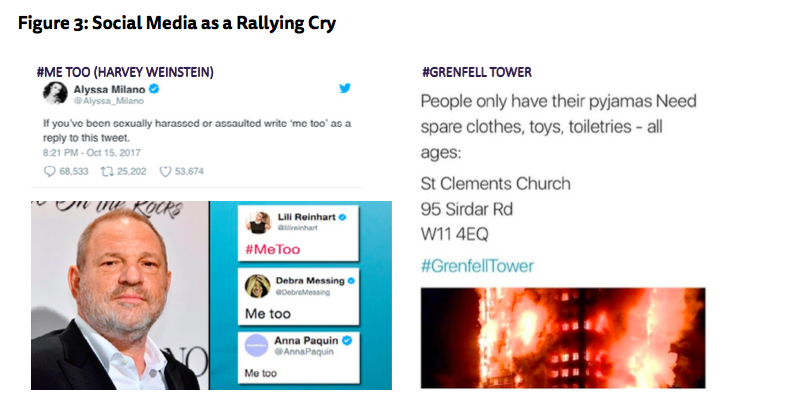This screenshot has width=799, height=419.
Task: Click the Alyssa Milano display name
Action: [108, 89]
